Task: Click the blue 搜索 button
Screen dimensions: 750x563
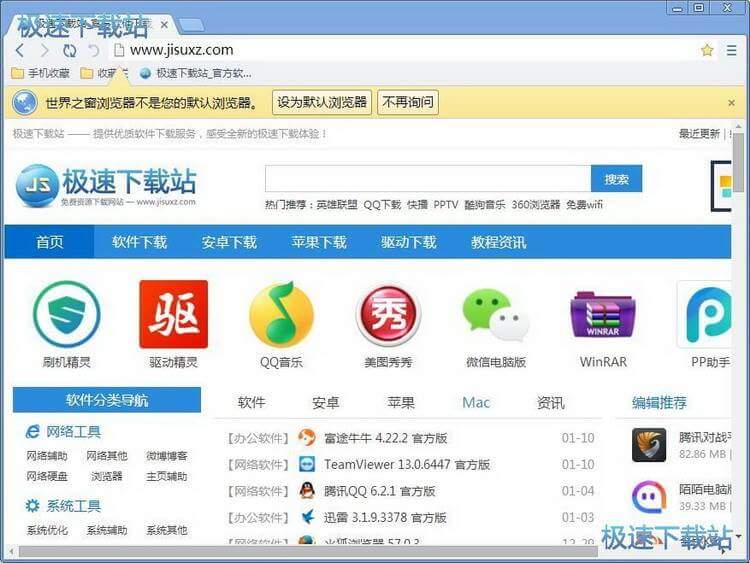Action: (x=616, y=179)
